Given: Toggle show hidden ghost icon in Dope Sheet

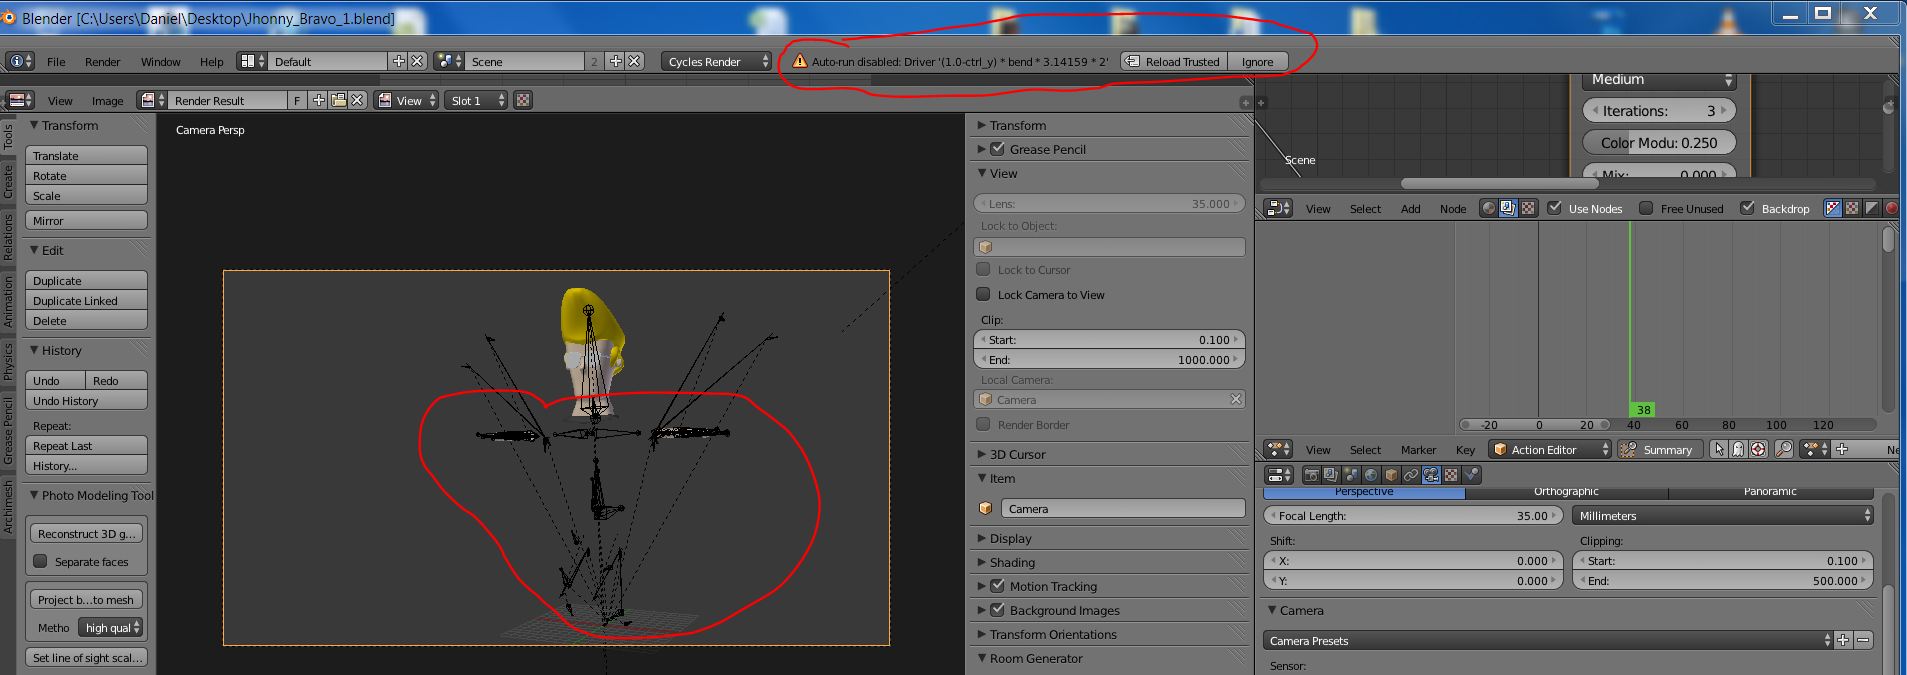Looking at the screenshot, I should (x=1738, y=449).
